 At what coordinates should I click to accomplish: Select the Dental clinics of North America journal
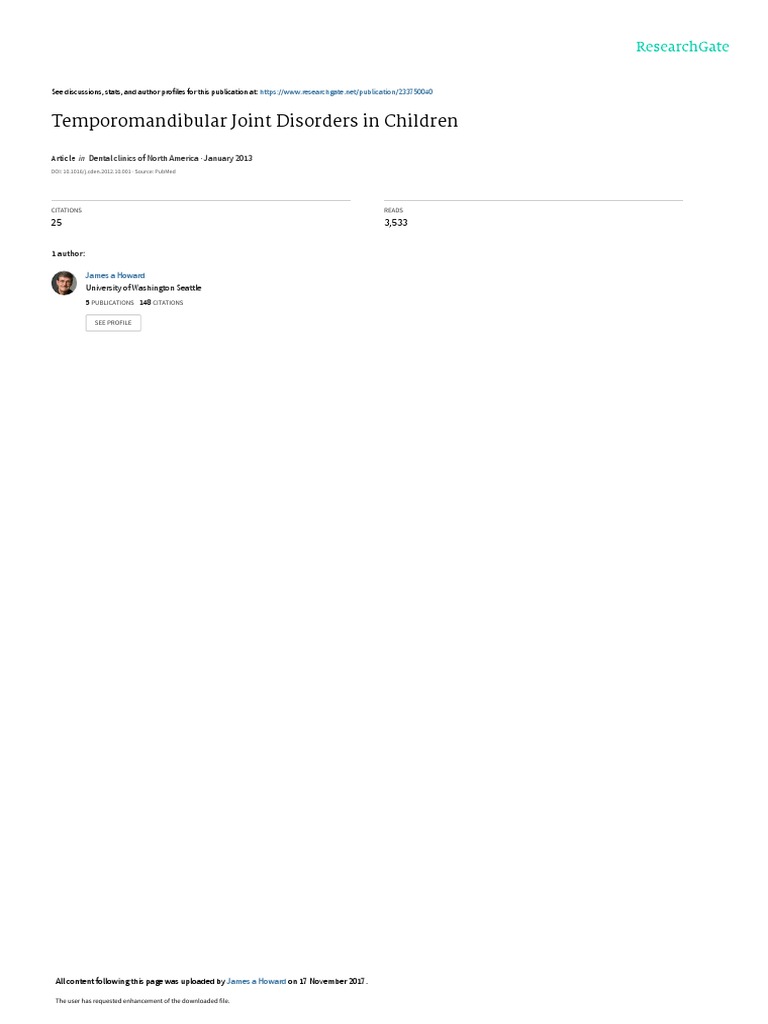[x=143, y=158]
